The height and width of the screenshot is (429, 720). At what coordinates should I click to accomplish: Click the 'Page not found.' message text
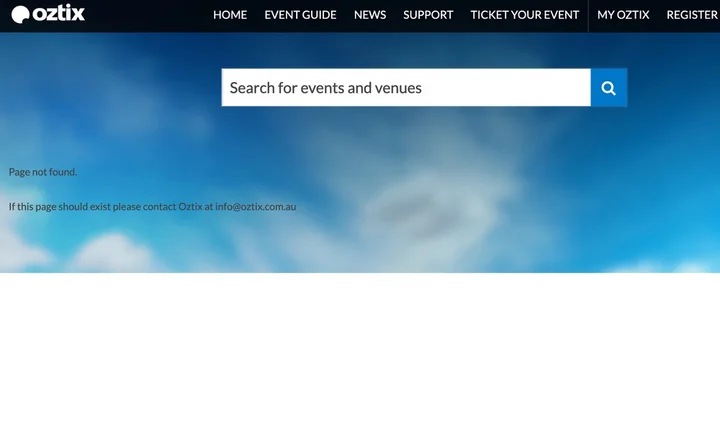click(x=43, y=172)
